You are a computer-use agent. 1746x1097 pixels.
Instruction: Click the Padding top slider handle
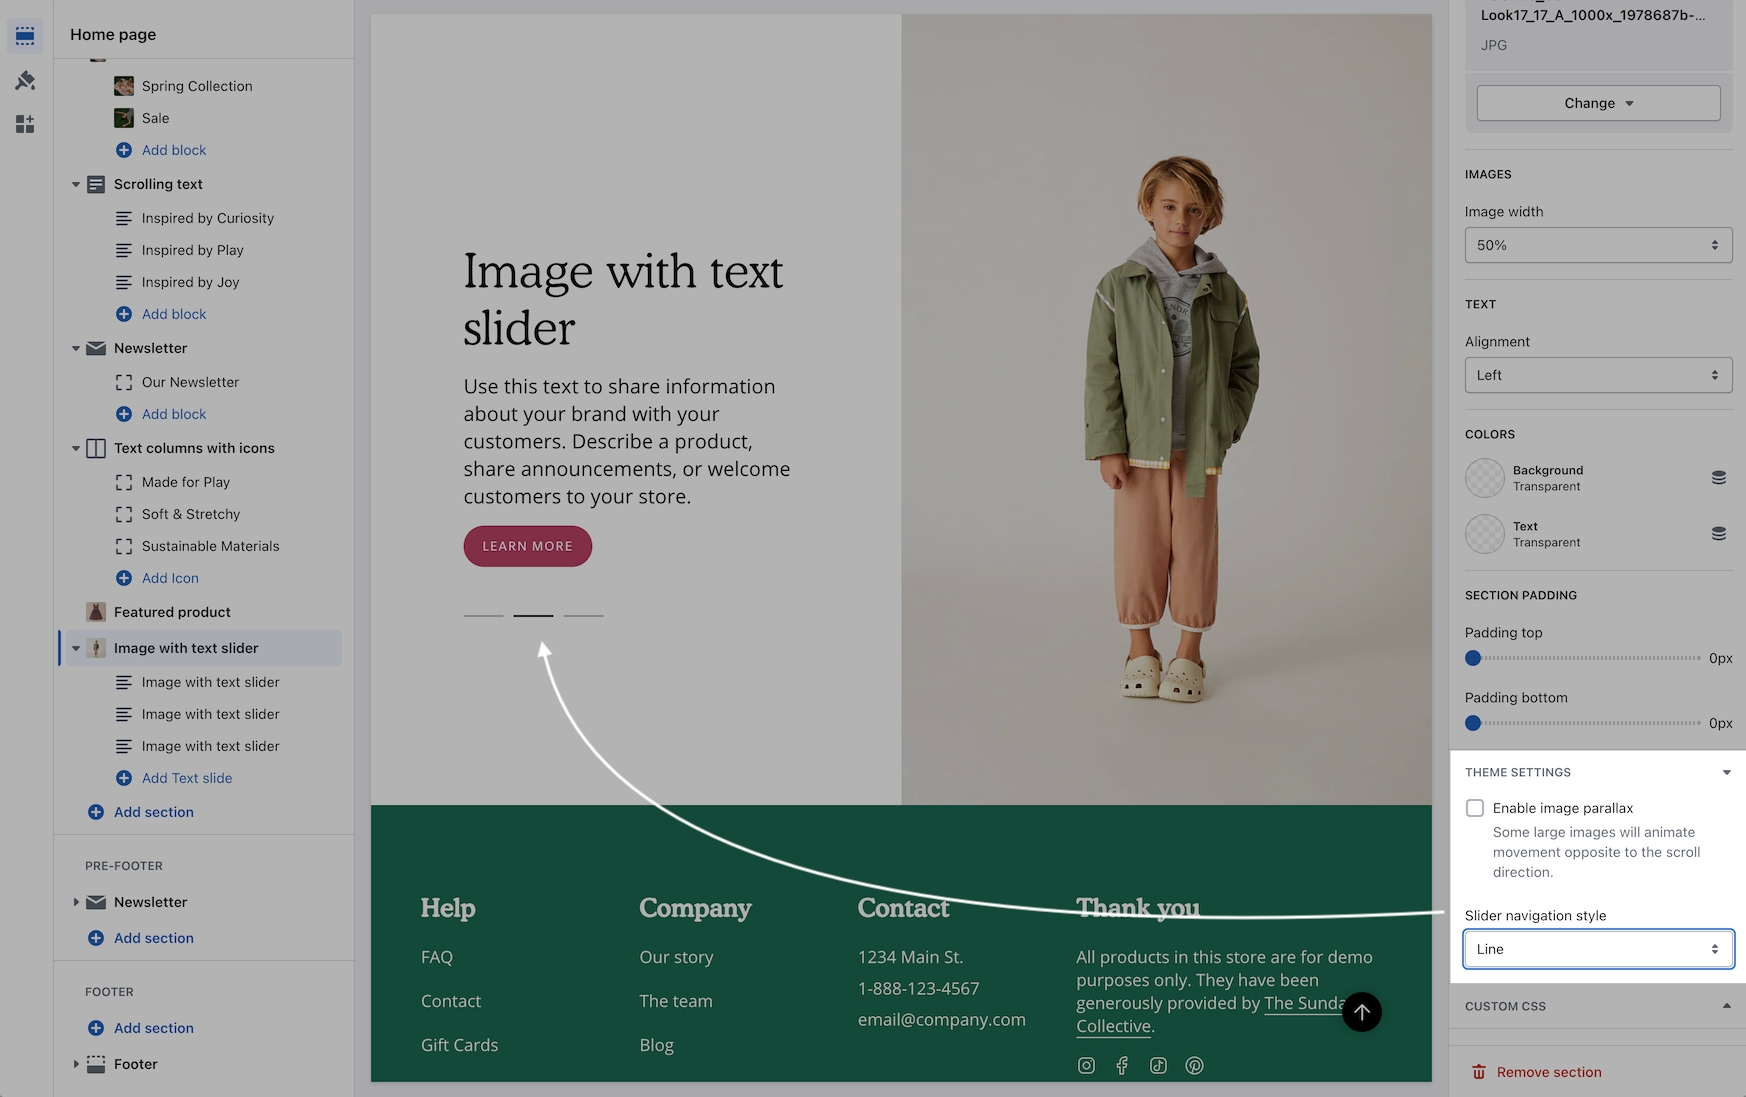pyautogui.click(x=1473, y=658)
